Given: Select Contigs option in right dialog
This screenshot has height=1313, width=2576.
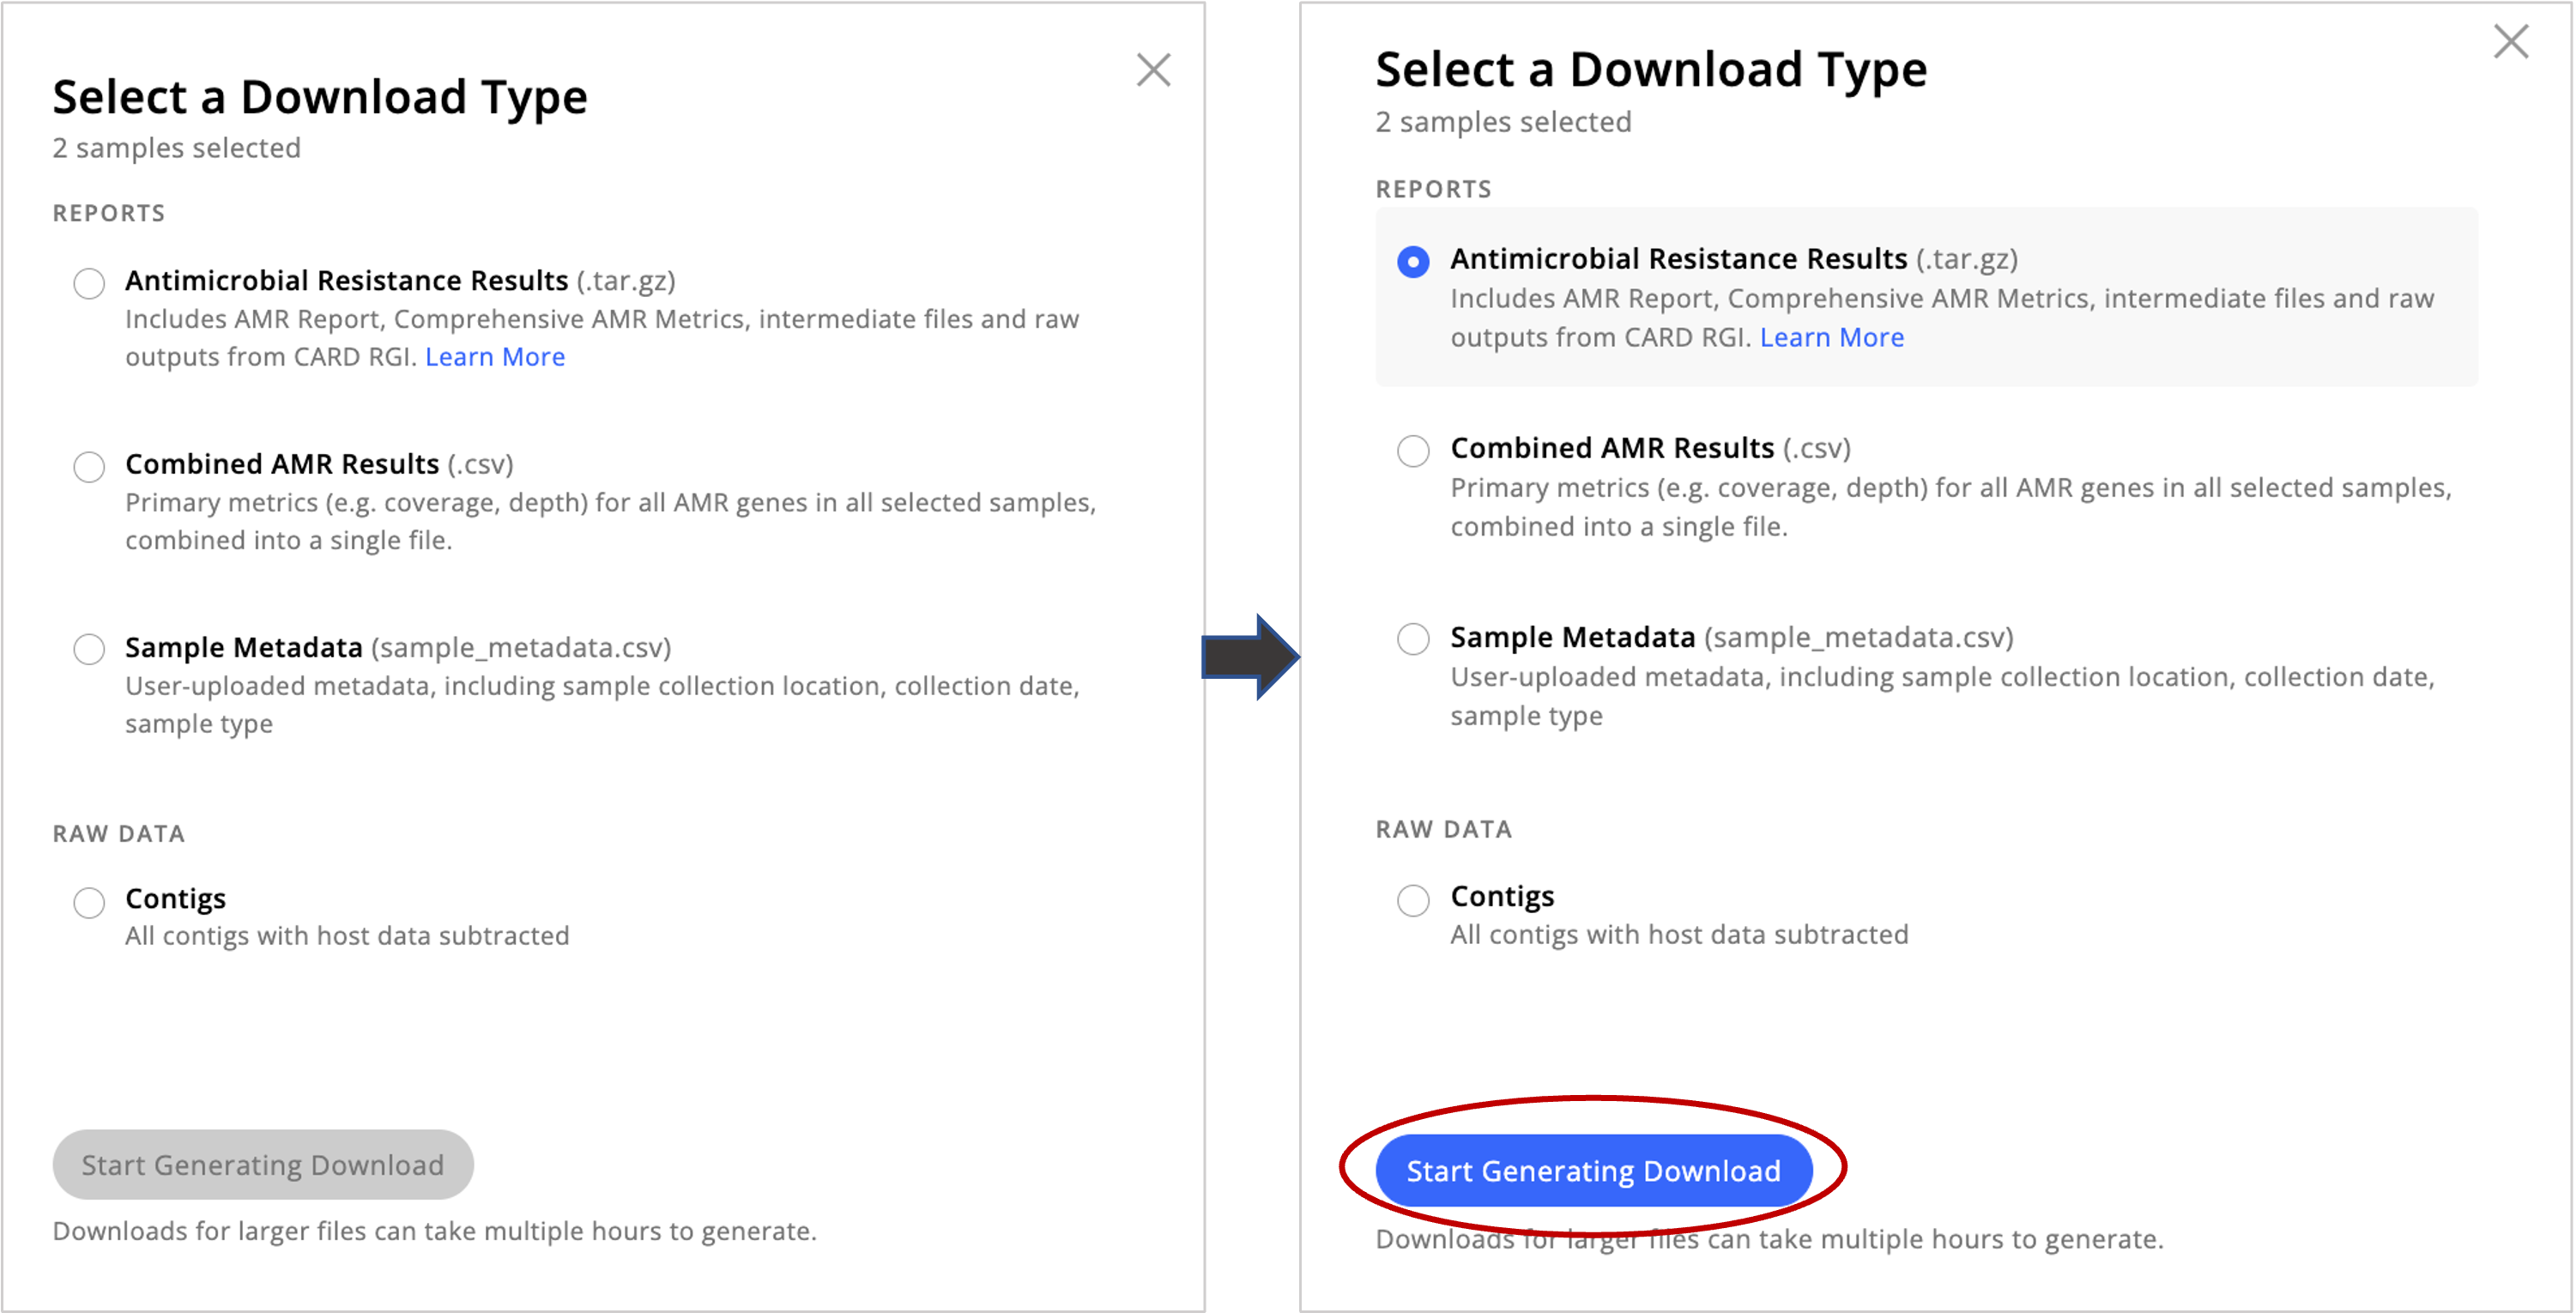Looking at the screenshot, I should click(1413, 899).
